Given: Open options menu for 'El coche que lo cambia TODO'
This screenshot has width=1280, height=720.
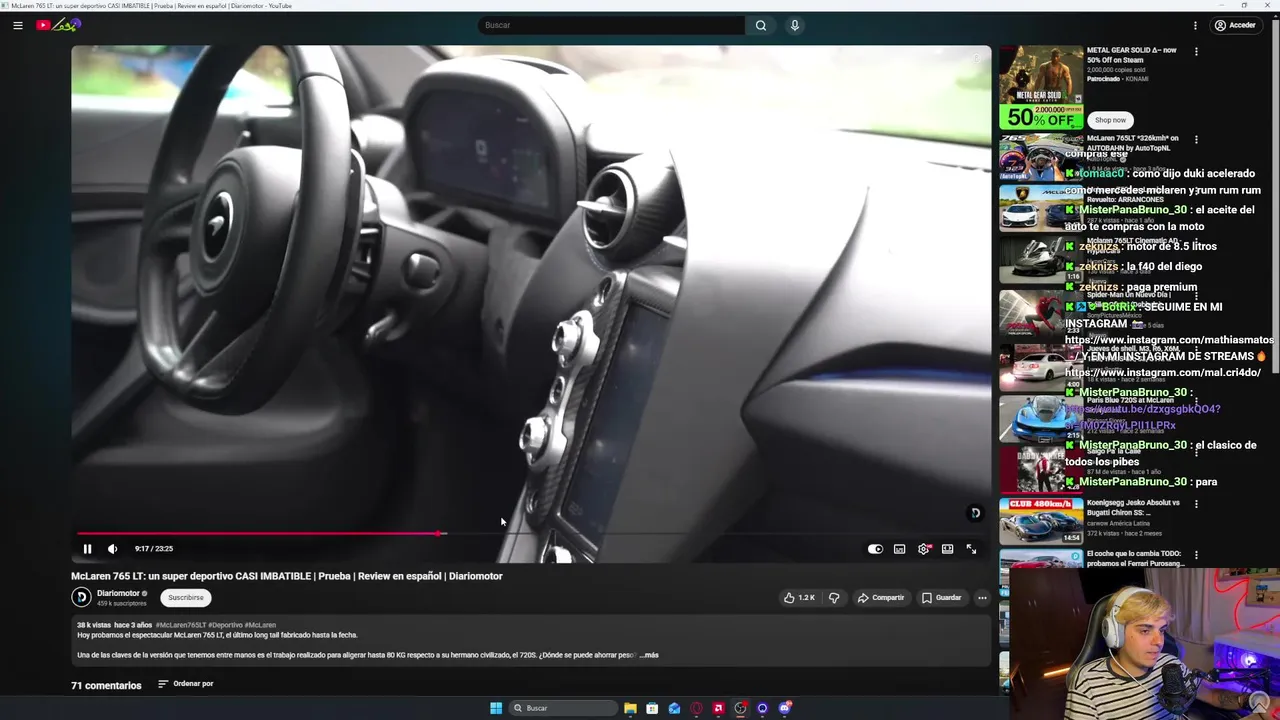Looking at the screenshot, I should (1196, 555).
